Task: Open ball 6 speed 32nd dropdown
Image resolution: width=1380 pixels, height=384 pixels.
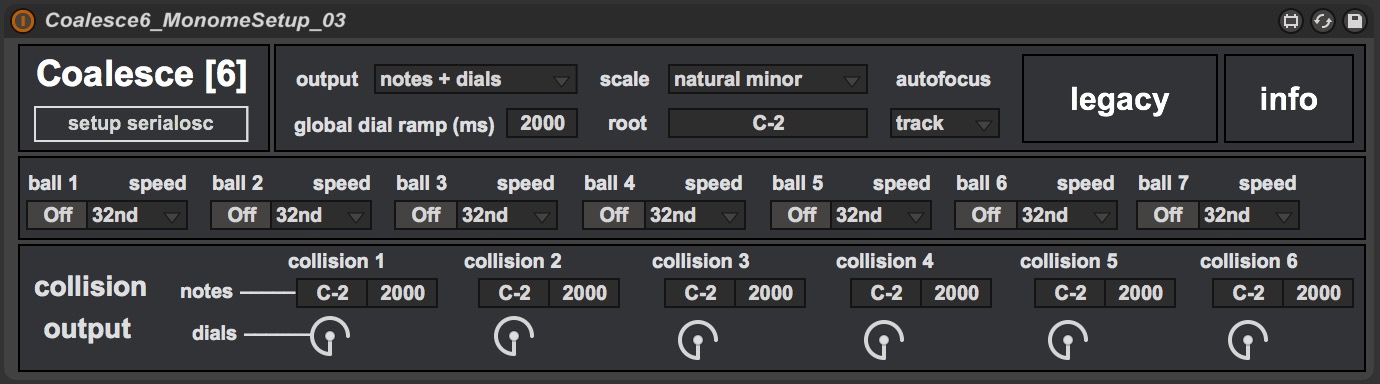Action: click(1066, 214)
